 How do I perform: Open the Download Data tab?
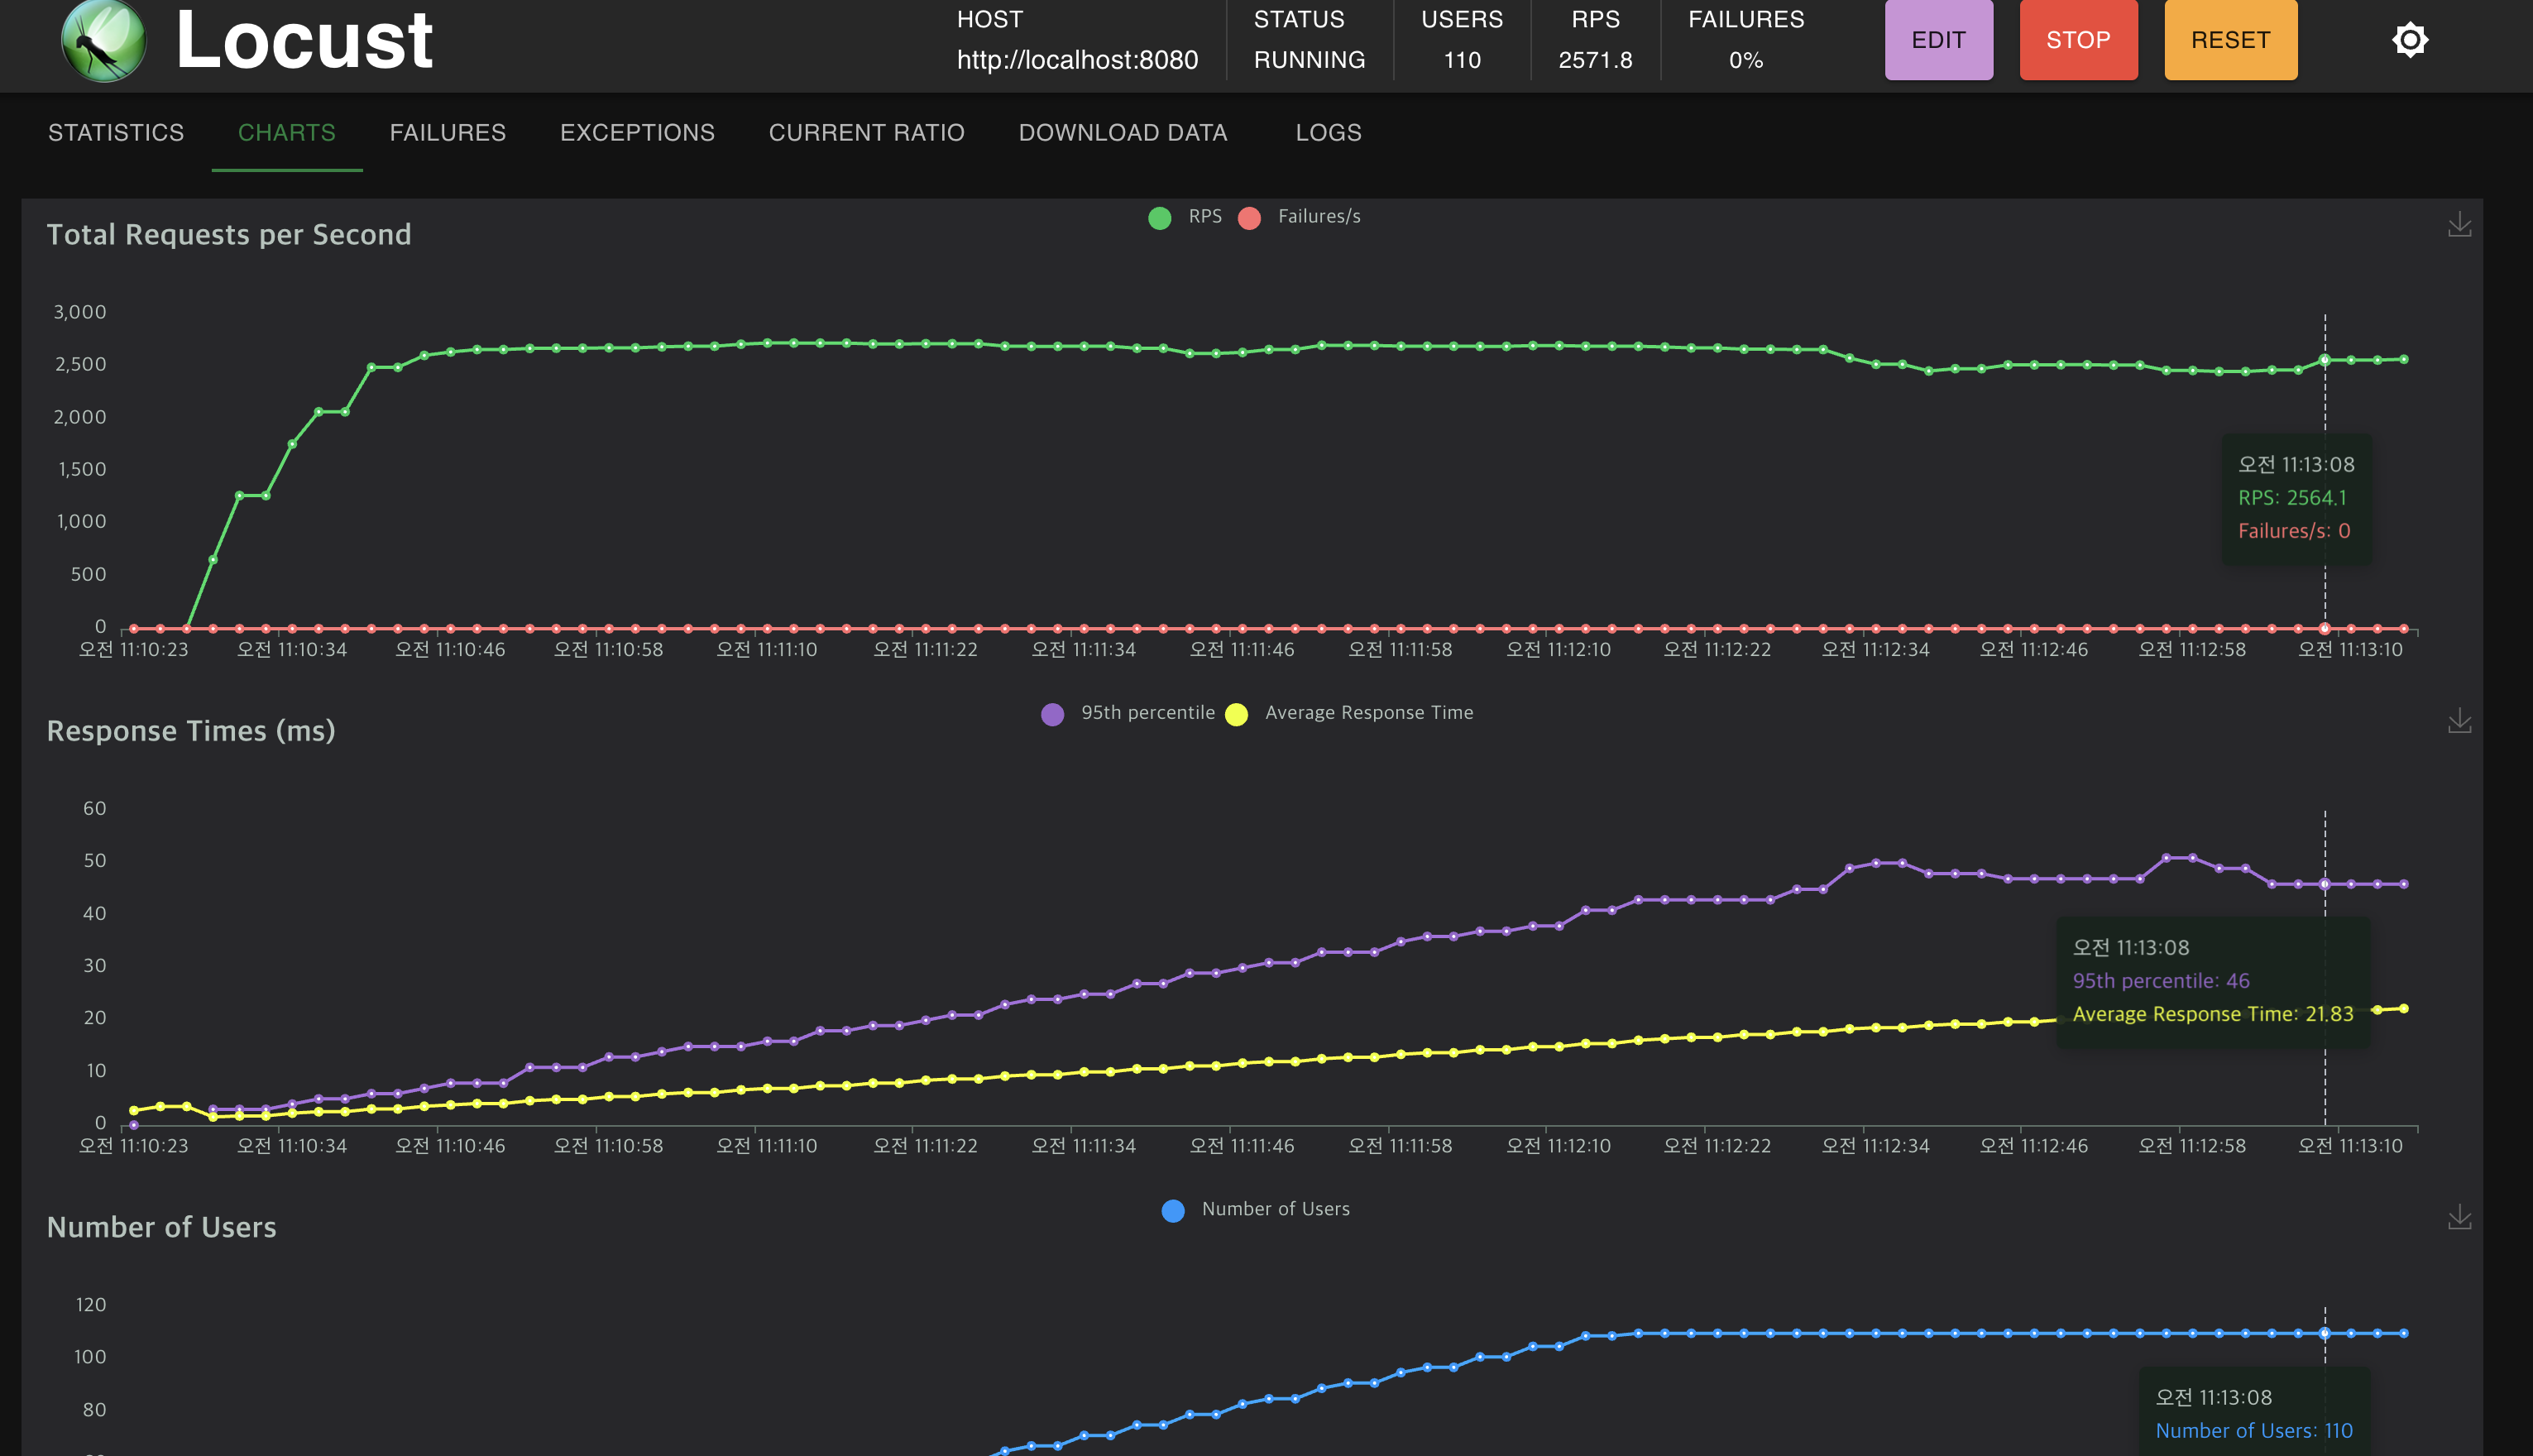(x=1122, y=133)
